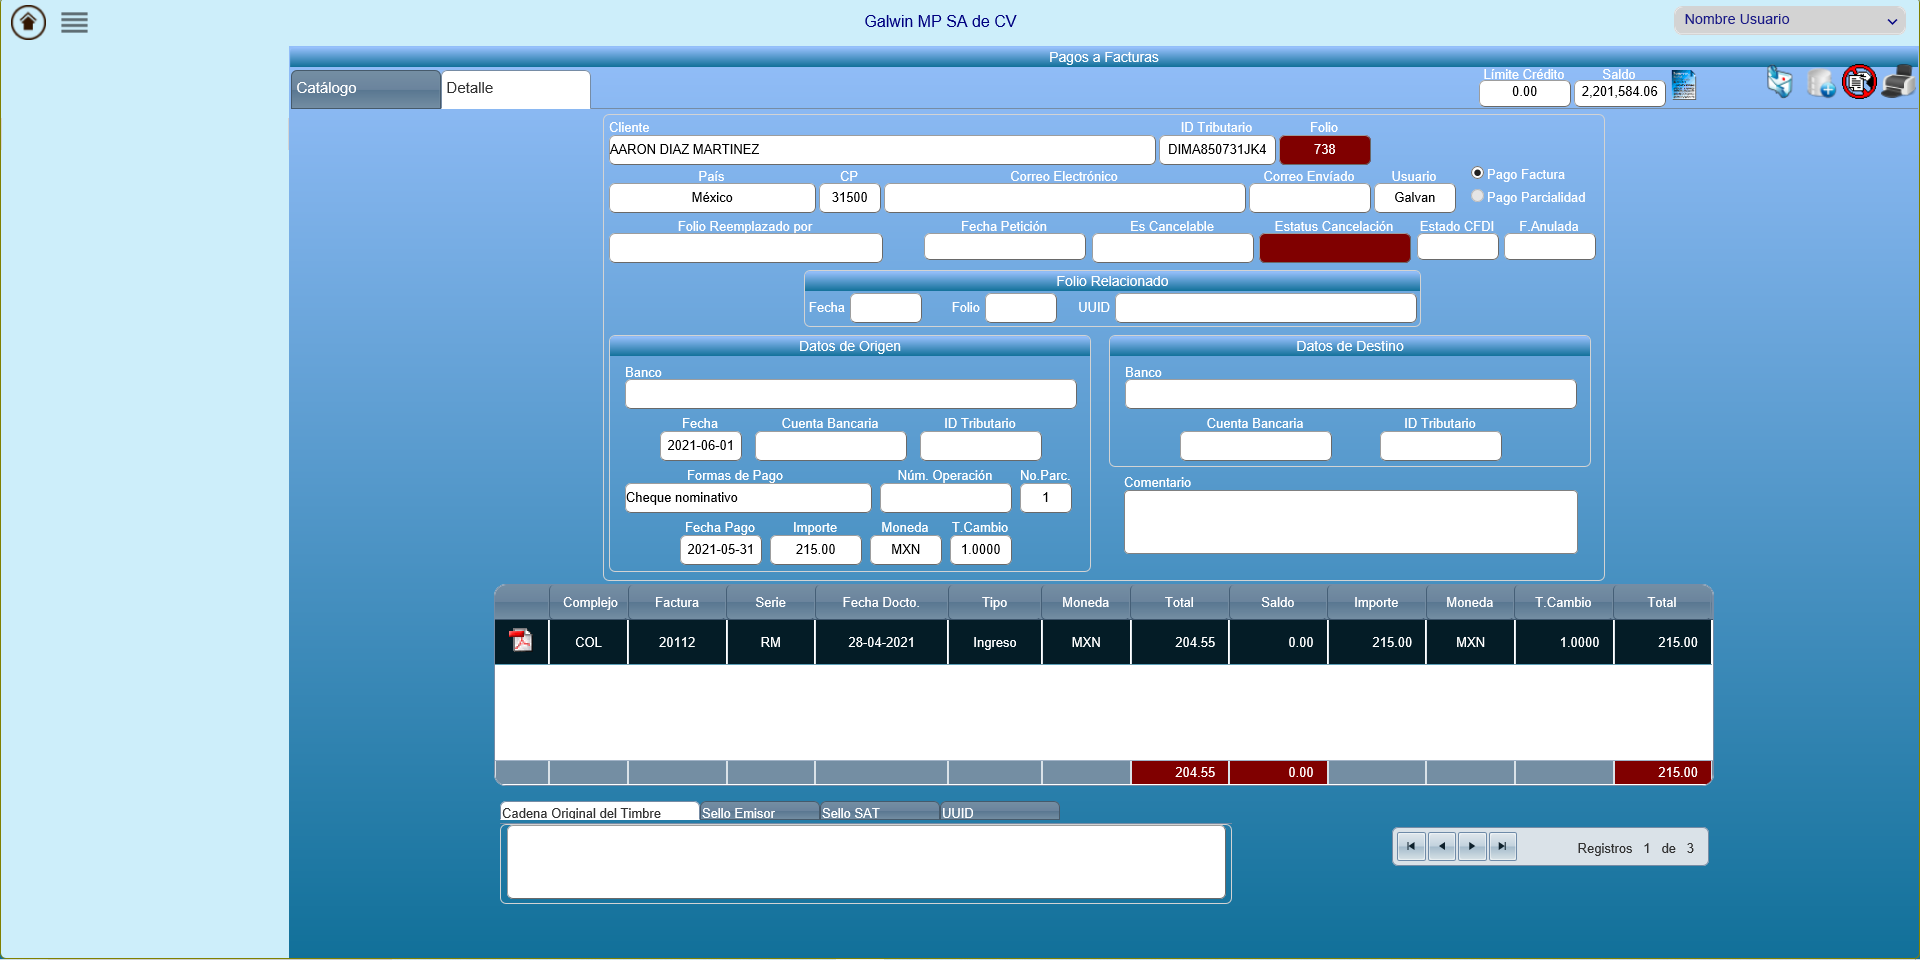Click Datos de Destino Banco field

pos(1351,394)
